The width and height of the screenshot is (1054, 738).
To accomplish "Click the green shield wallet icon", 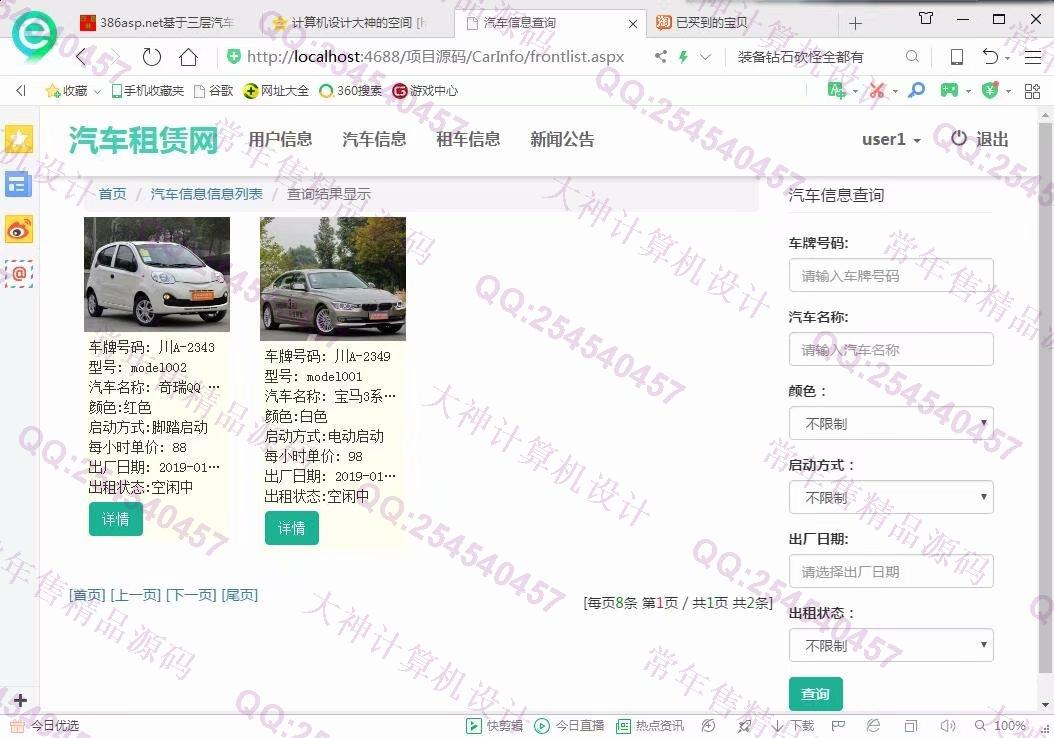I will (x=989, y=90).
